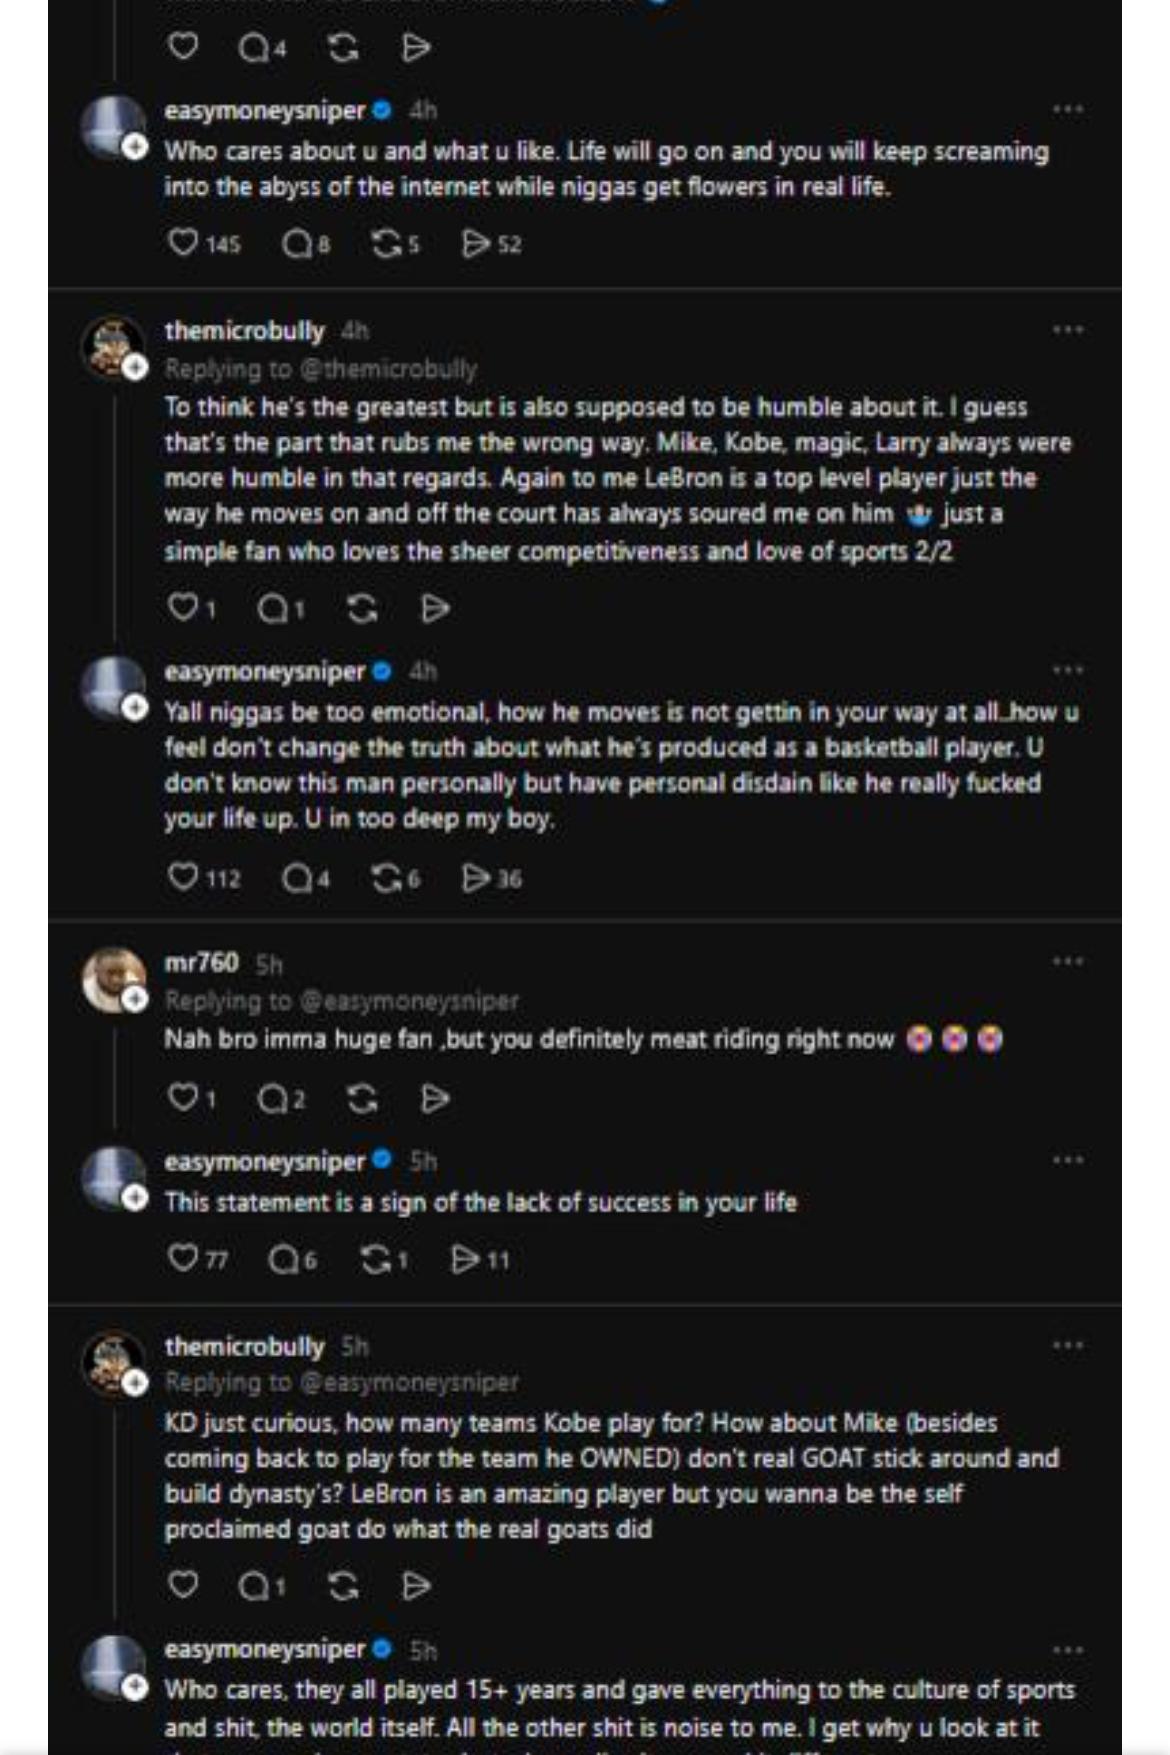
Task: Open the @easymoneysniper mention under themicrobully's 5h post
Action: tap(409, 1382)
